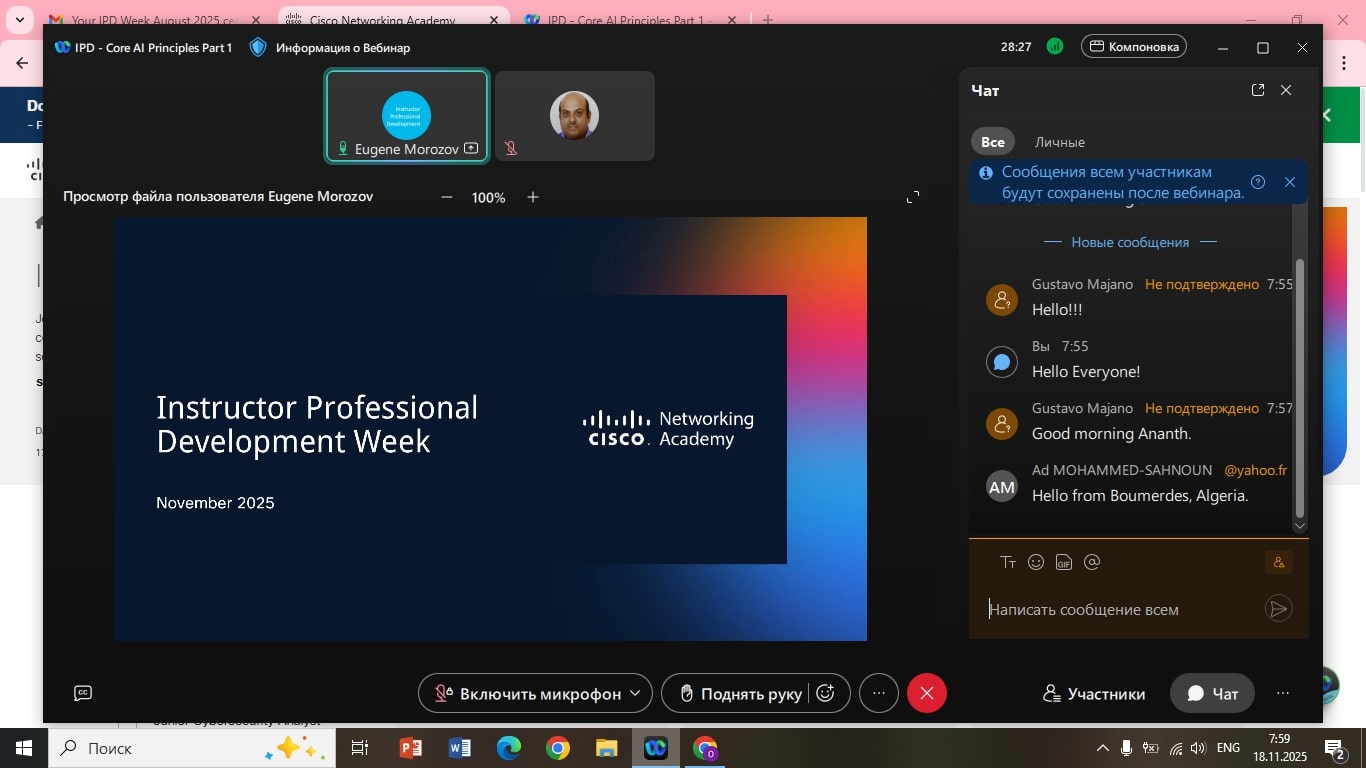Viewport: 1366px width, 768px height.
Task: Click the GIF icon in chat toolbar
Action: pos(1064,562)
